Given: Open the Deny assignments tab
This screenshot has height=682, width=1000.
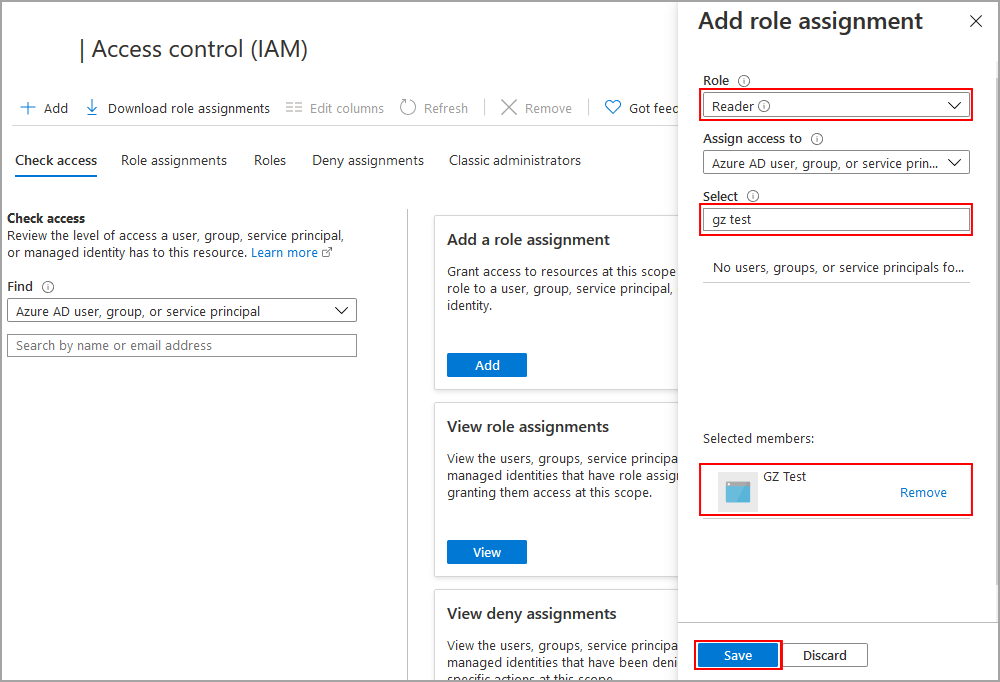Looking at the screenshot, I should [x=368, y=160].
